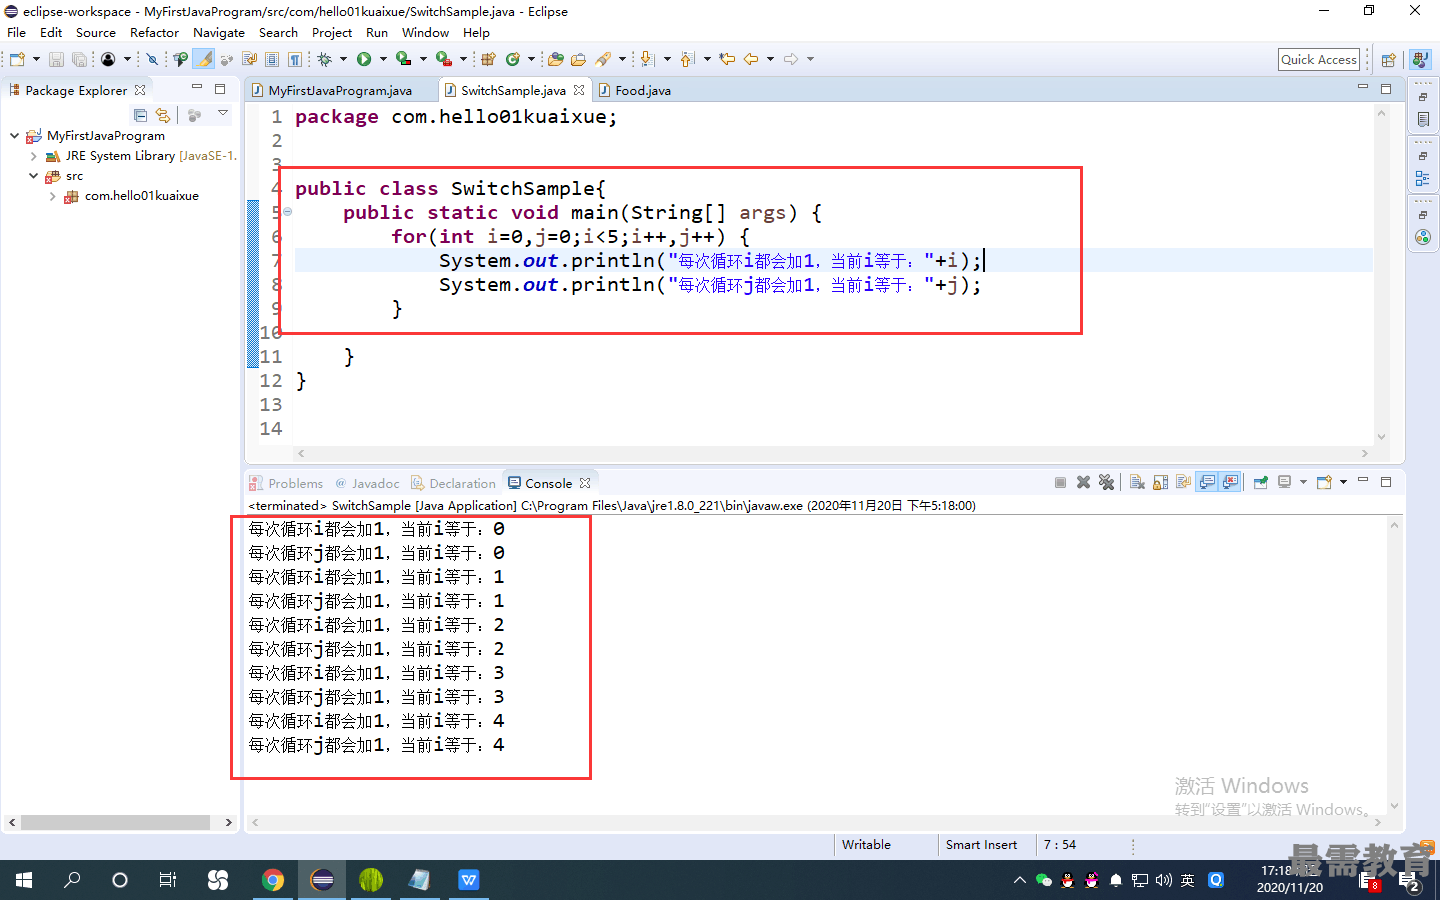
Task: Click the Writable status entry
Action: (x=866, y=845)
